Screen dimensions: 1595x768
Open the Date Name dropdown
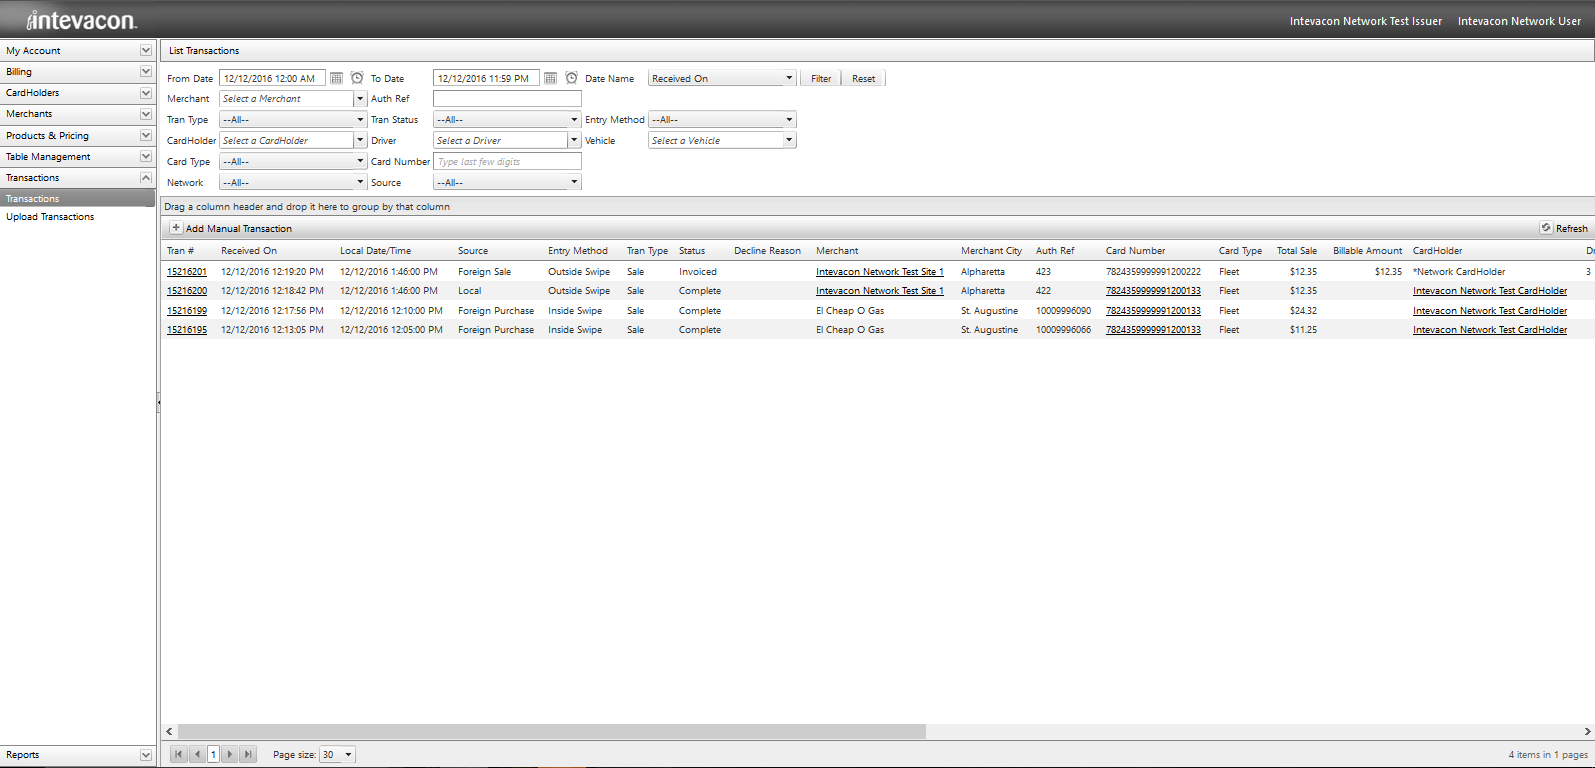(789, 78)
